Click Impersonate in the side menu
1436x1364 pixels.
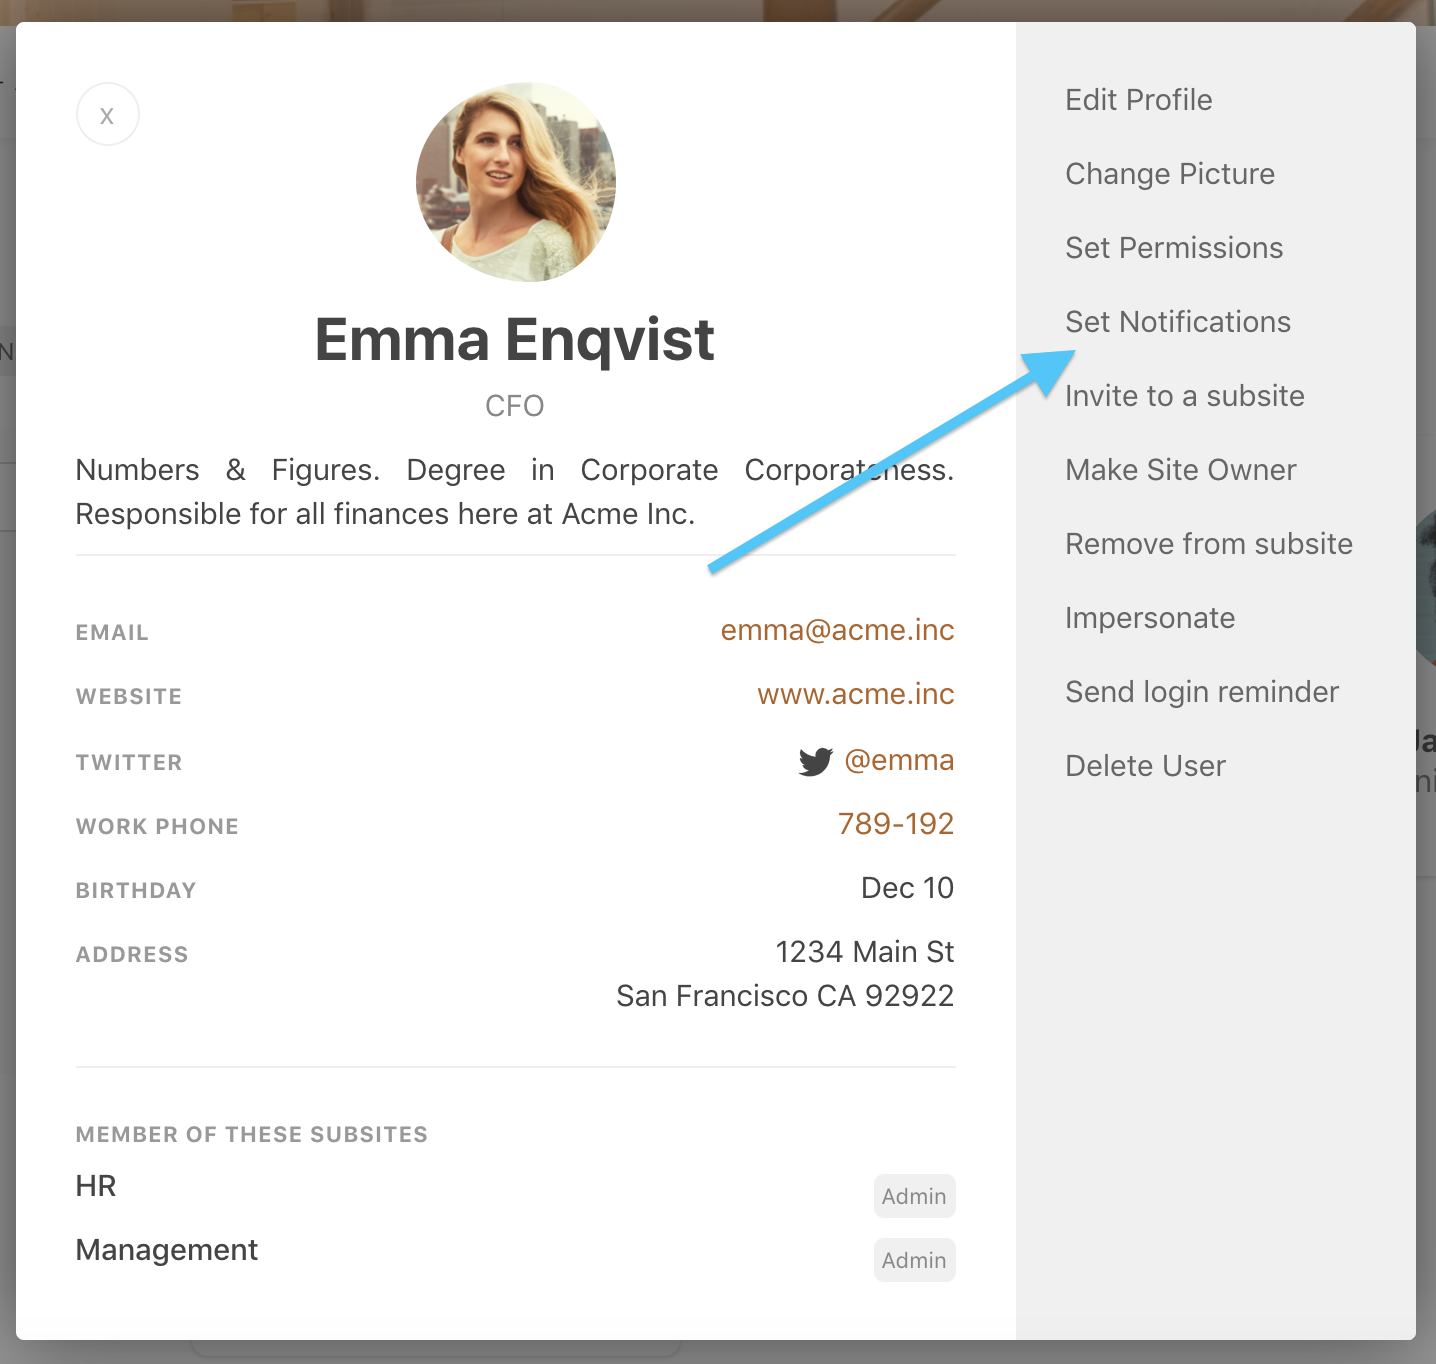tap(1149, 618)
